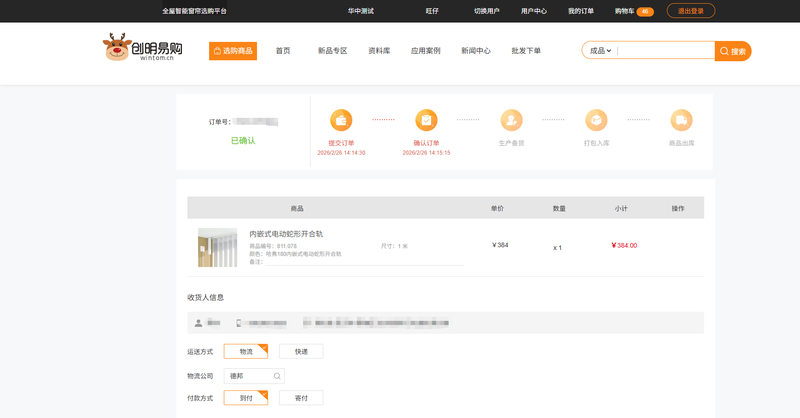Click the 打包入库 step icon

596,120
